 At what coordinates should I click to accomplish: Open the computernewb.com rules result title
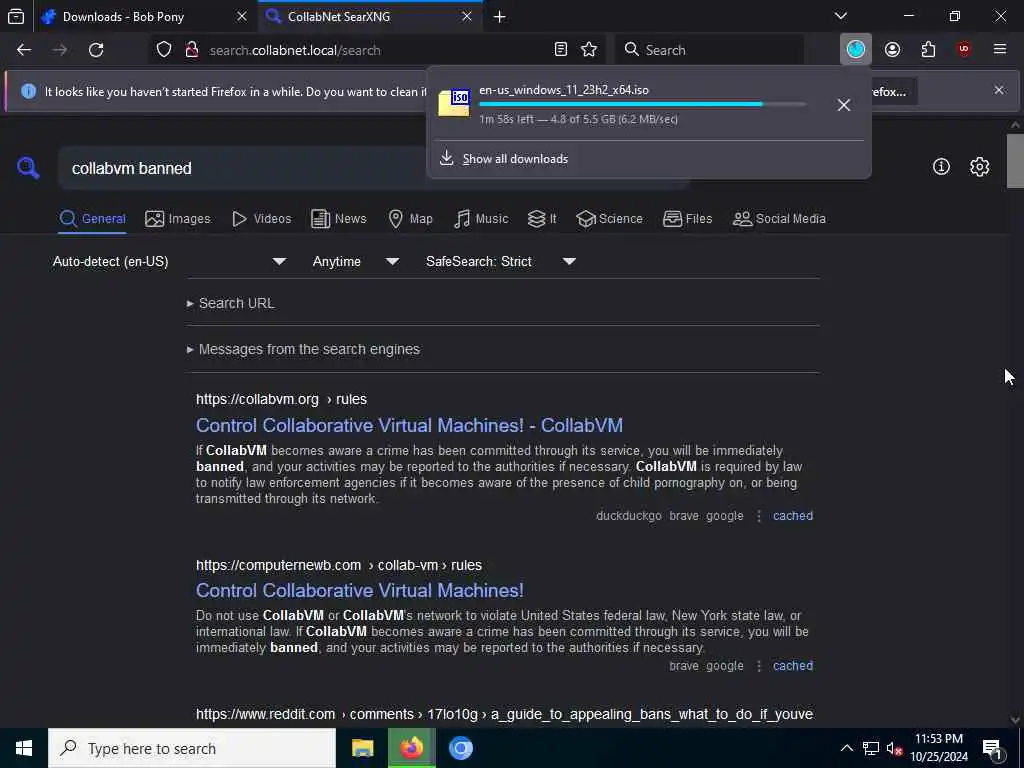pyautogui.click(x=360, y=590)
